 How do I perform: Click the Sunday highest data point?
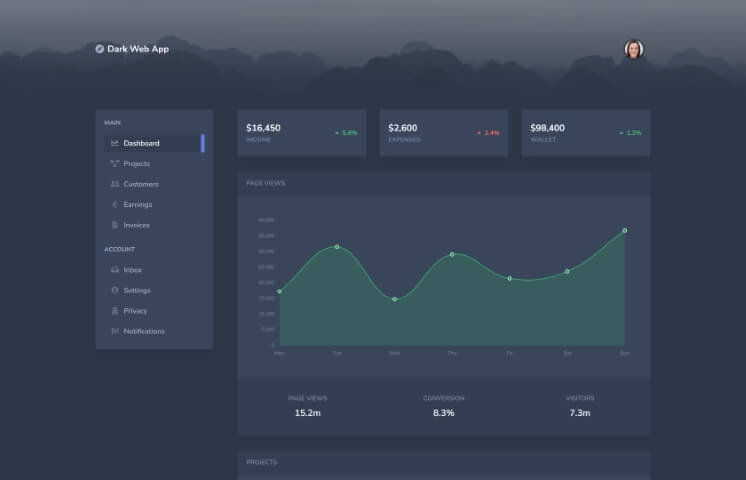point(625,230)
